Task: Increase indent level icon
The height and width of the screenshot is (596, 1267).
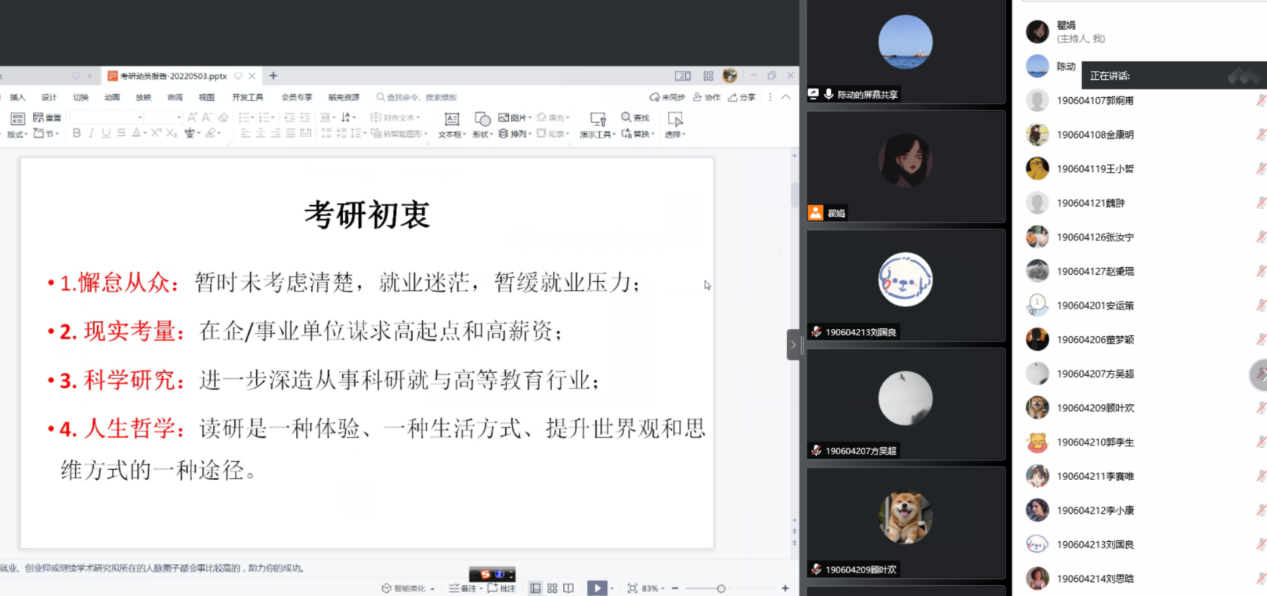Action: pyautogui.click(x=304, y=117)
